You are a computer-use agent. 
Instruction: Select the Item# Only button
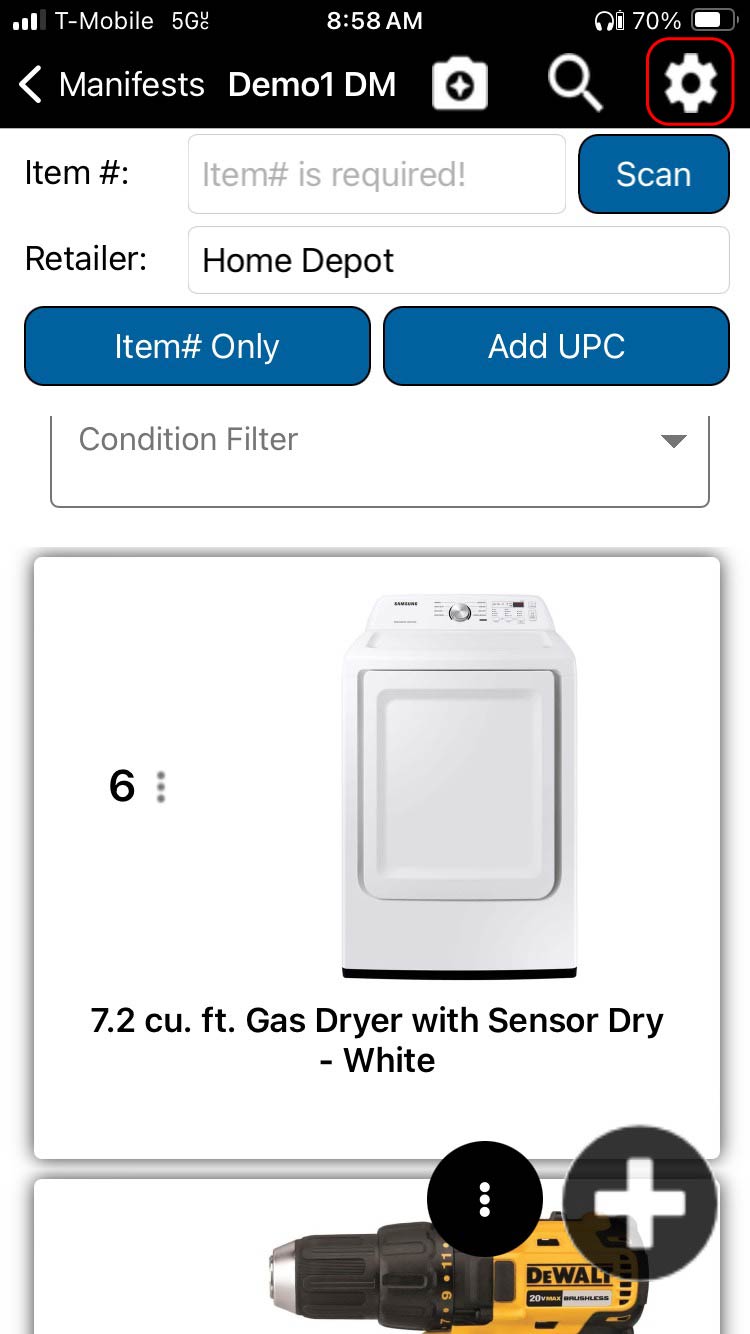coord(197,346)
